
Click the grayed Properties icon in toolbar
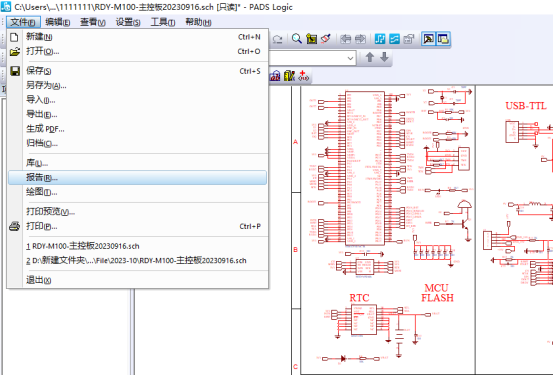pos(409,39)
